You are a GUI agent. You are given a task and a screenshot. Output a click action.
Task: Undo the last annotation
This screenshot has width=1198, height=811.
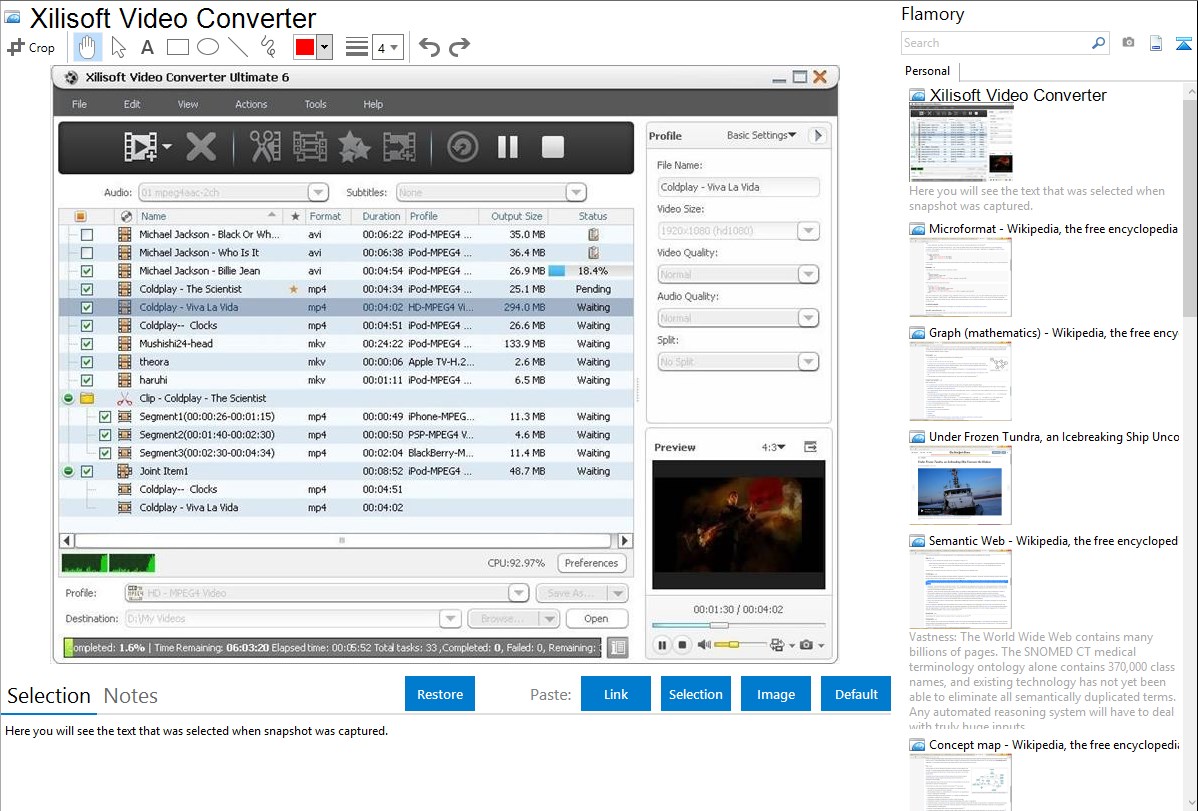coord(429,47)
